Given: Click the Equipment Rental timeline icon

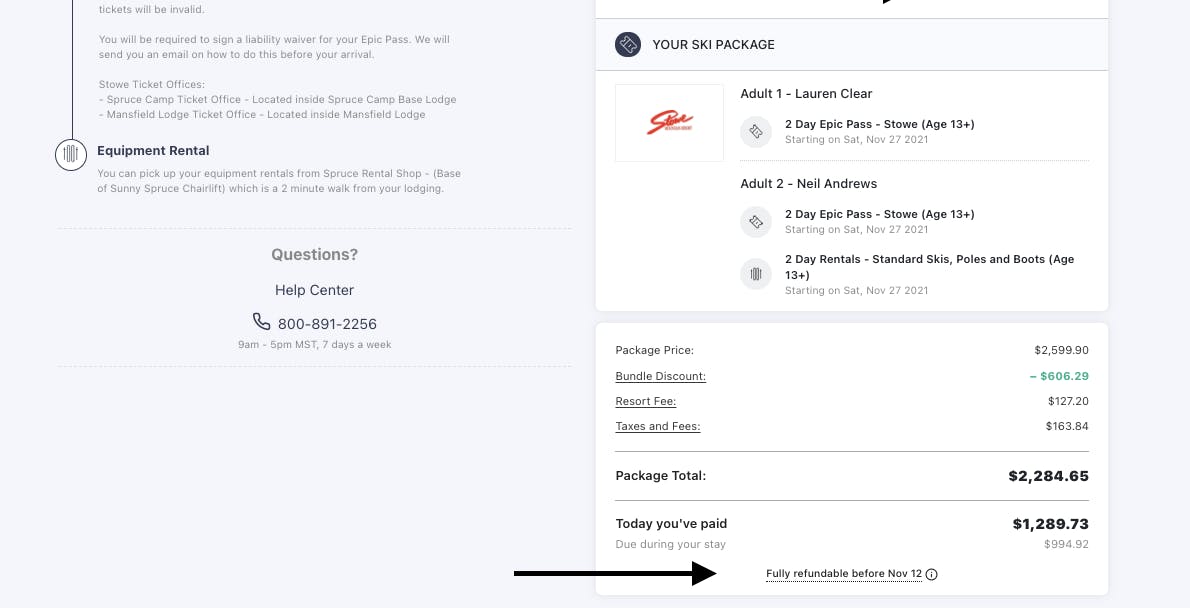Looking at the screenshot, I should [x=71, y=154].
